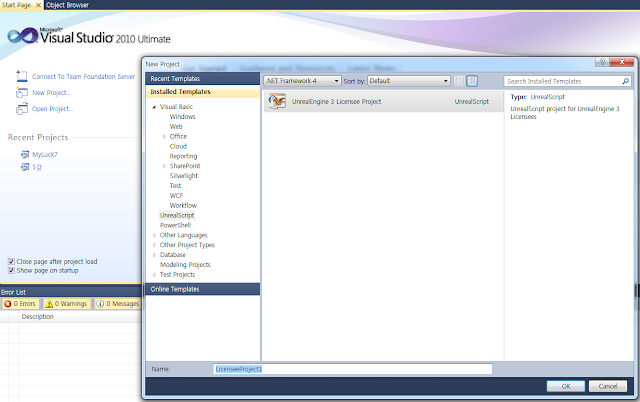Click the New Project... link
The image size is (640, 402).
[x=51, y=93]
